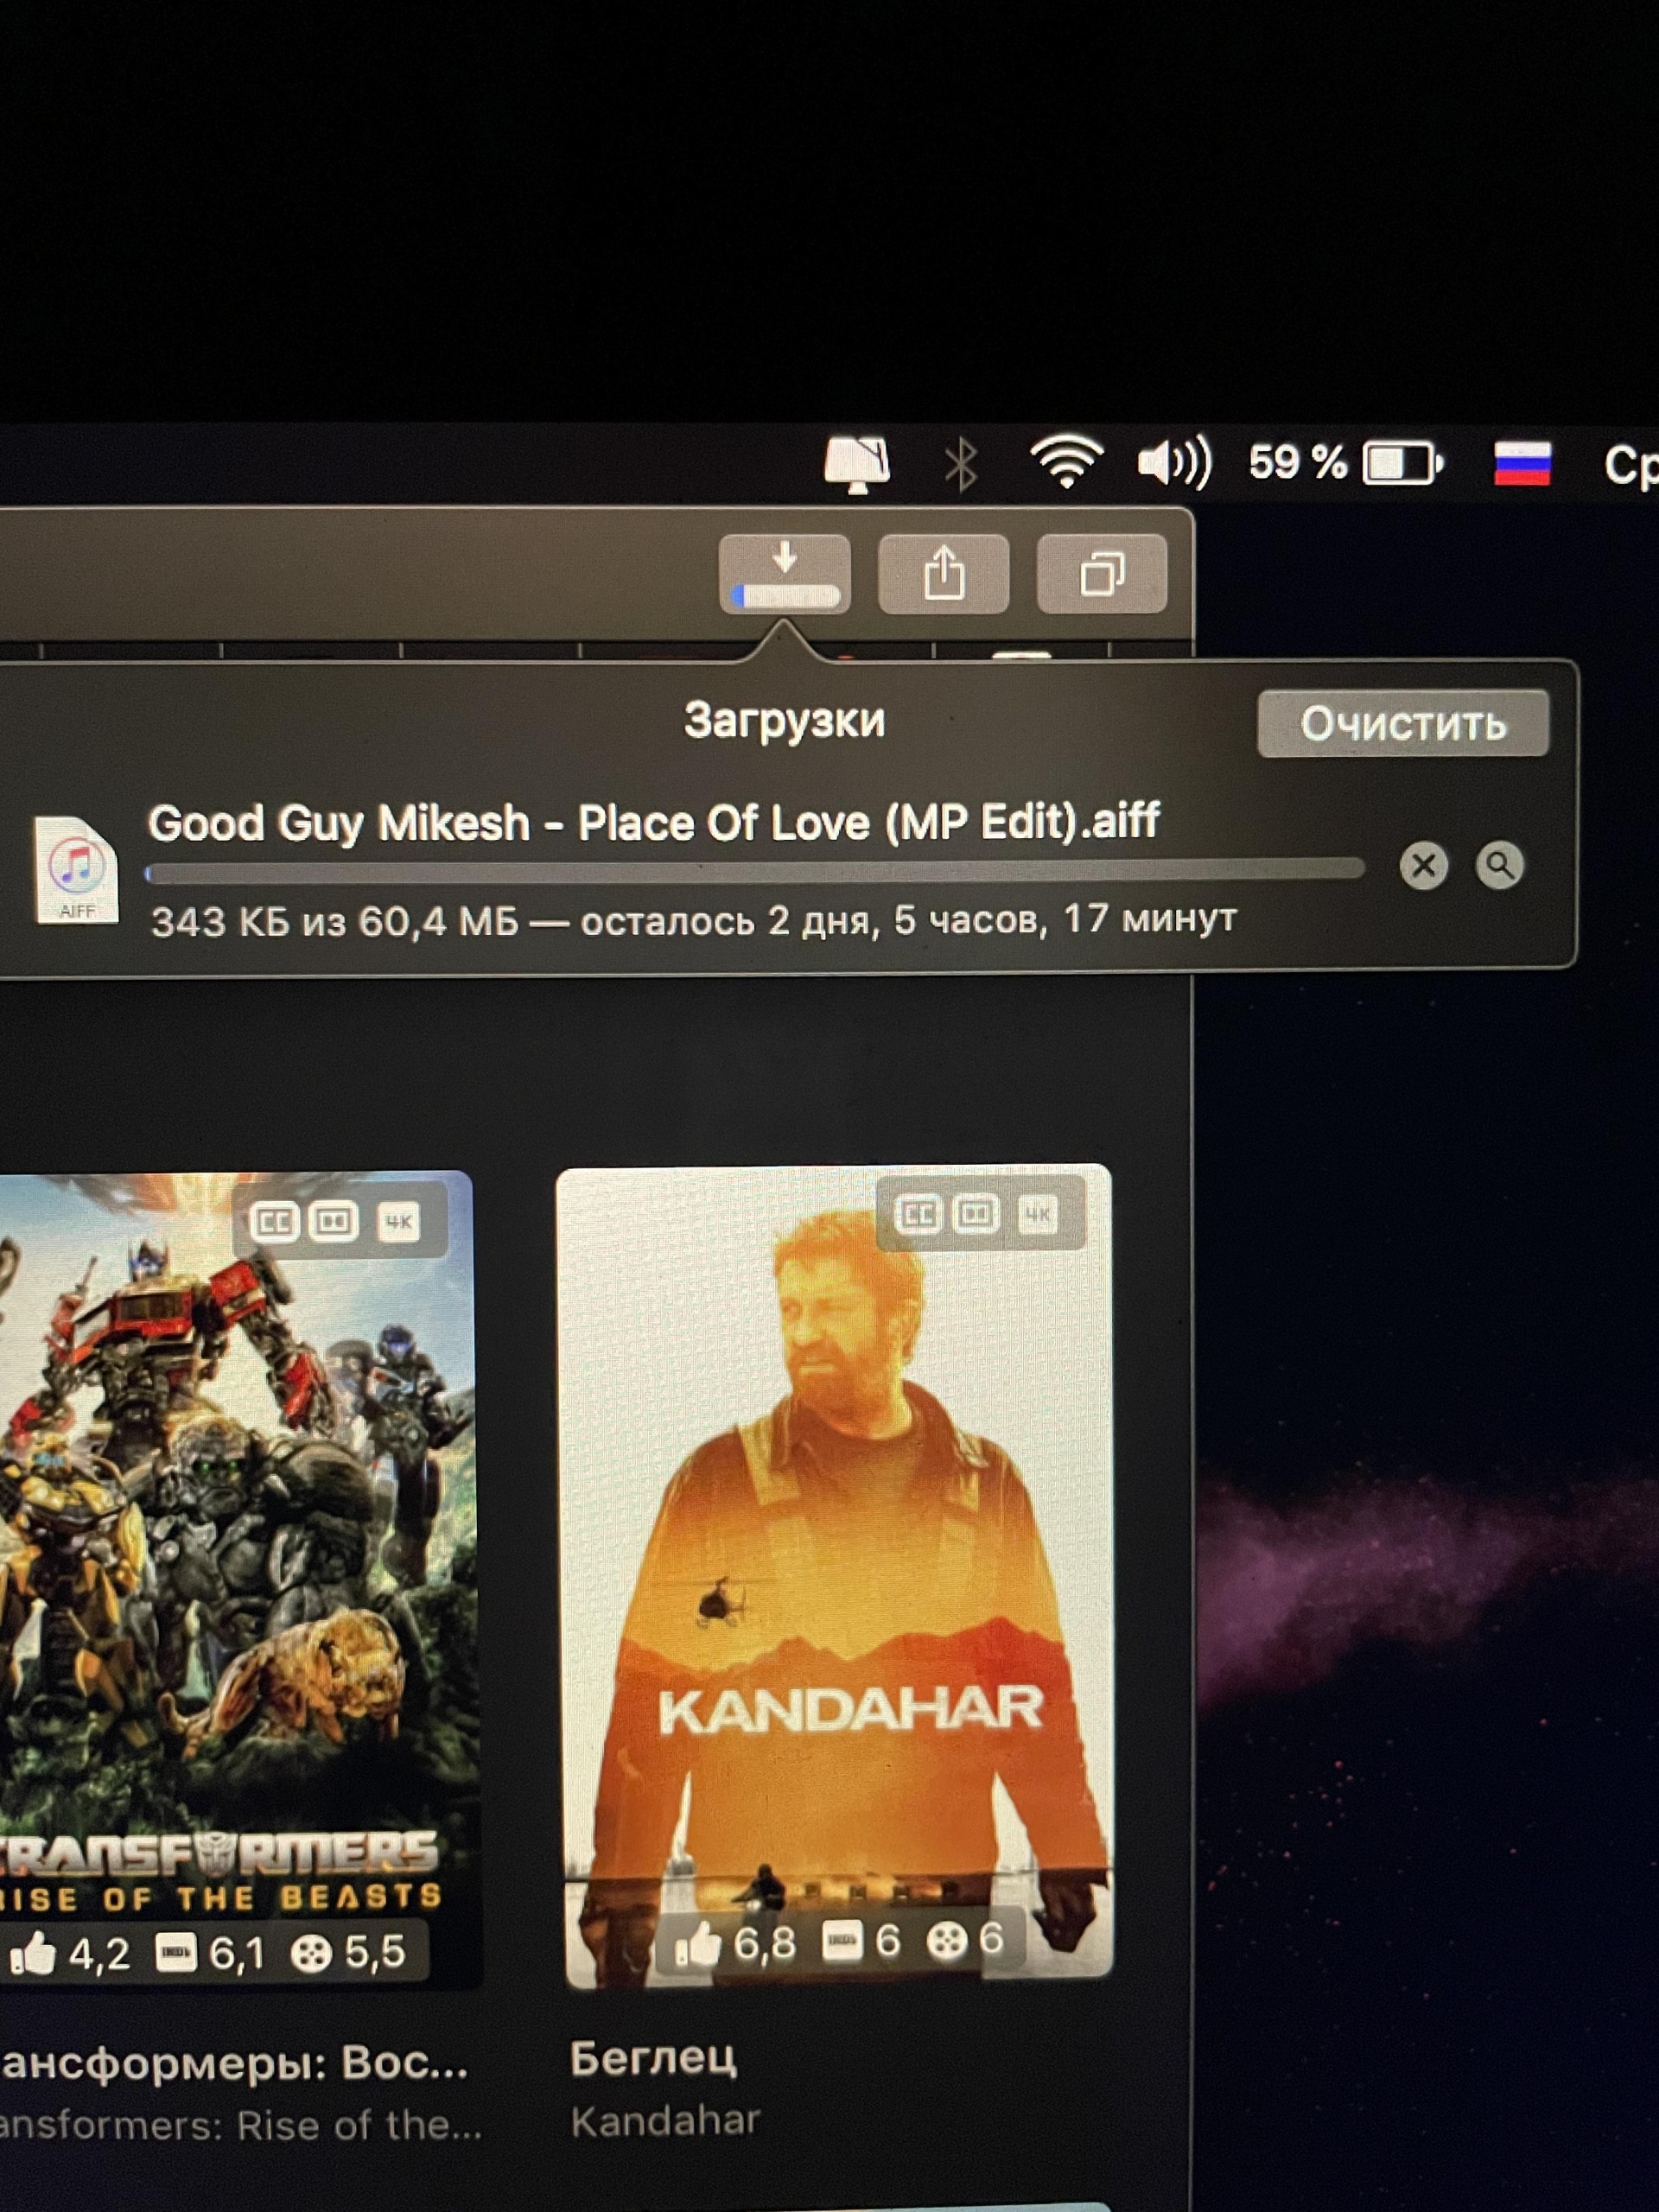
Task: Open the Safari downloads toolbar button
Action: [785, 574]
